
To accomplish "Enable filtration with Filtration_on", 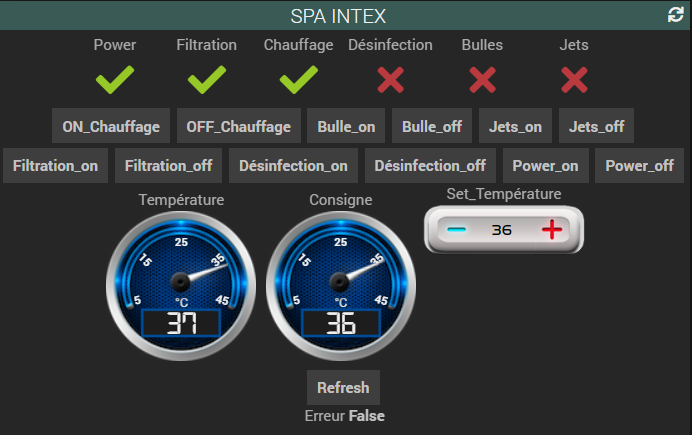I will coord(55,165).
